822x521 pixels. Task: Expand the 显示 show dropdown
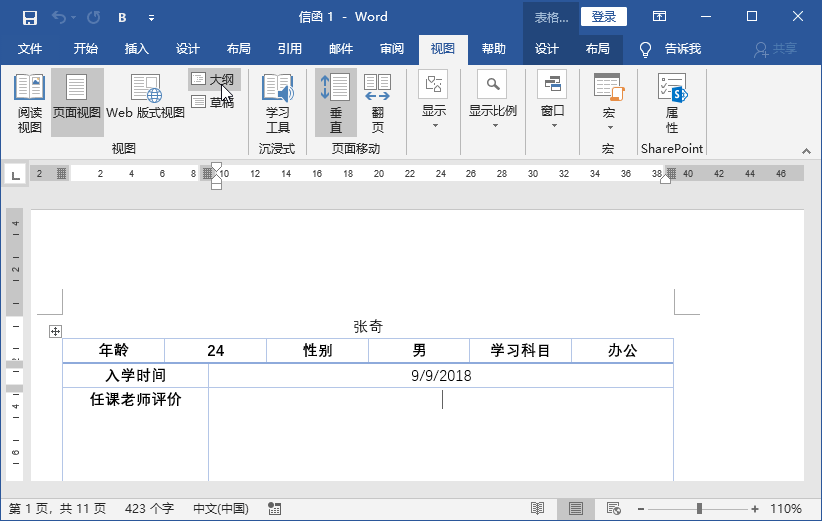434,100
